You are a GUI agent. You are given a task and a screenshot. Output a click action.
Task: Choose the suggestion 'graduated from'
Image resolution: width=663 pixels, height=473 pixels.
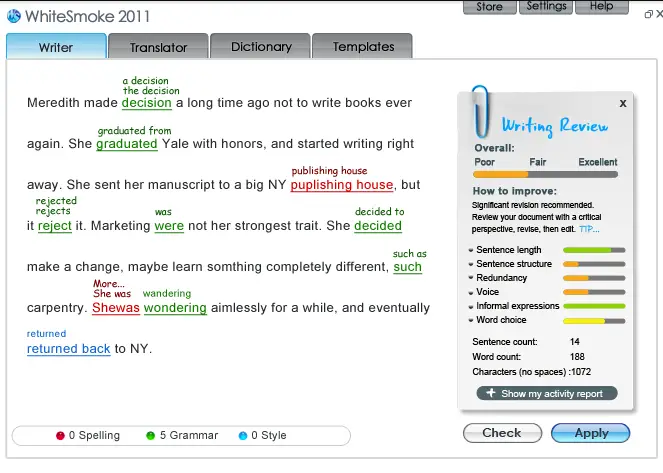134,131
